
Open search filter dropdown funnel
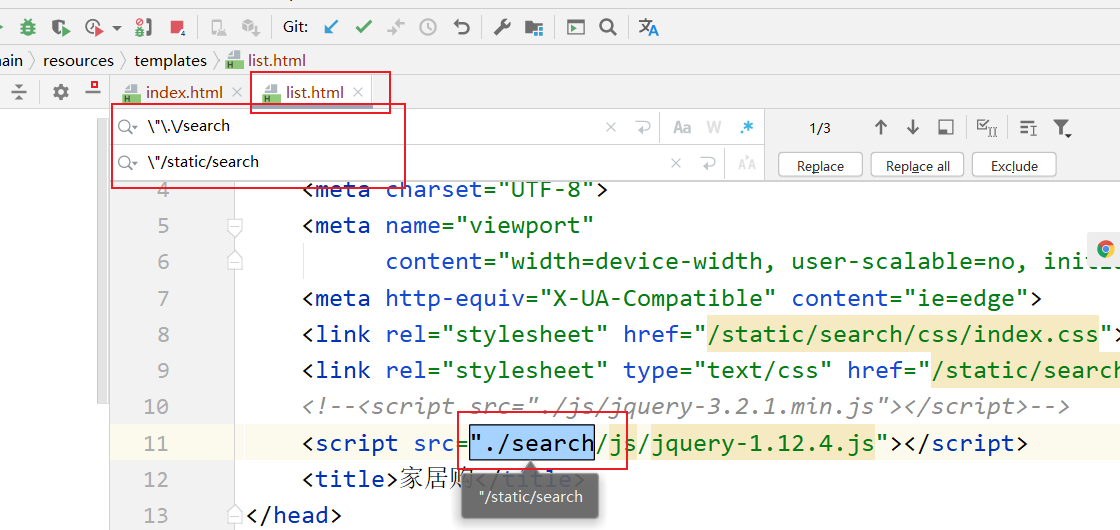coord(1061,129)
